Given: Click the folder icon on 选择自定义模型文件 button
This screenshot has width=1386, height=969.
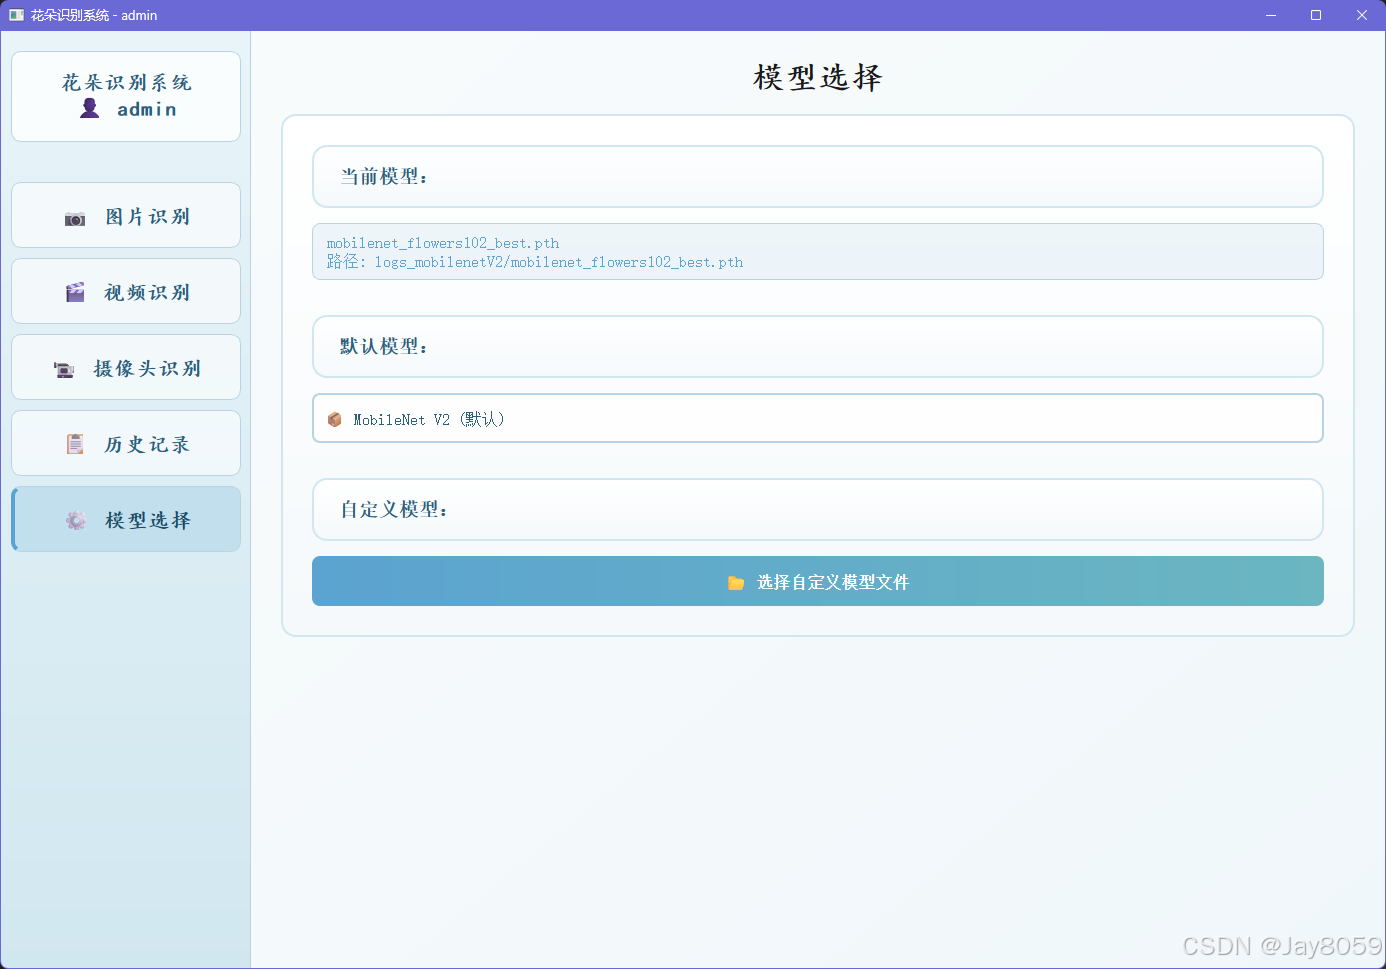Looking at the screenshot, I should (x=736, y=582).
